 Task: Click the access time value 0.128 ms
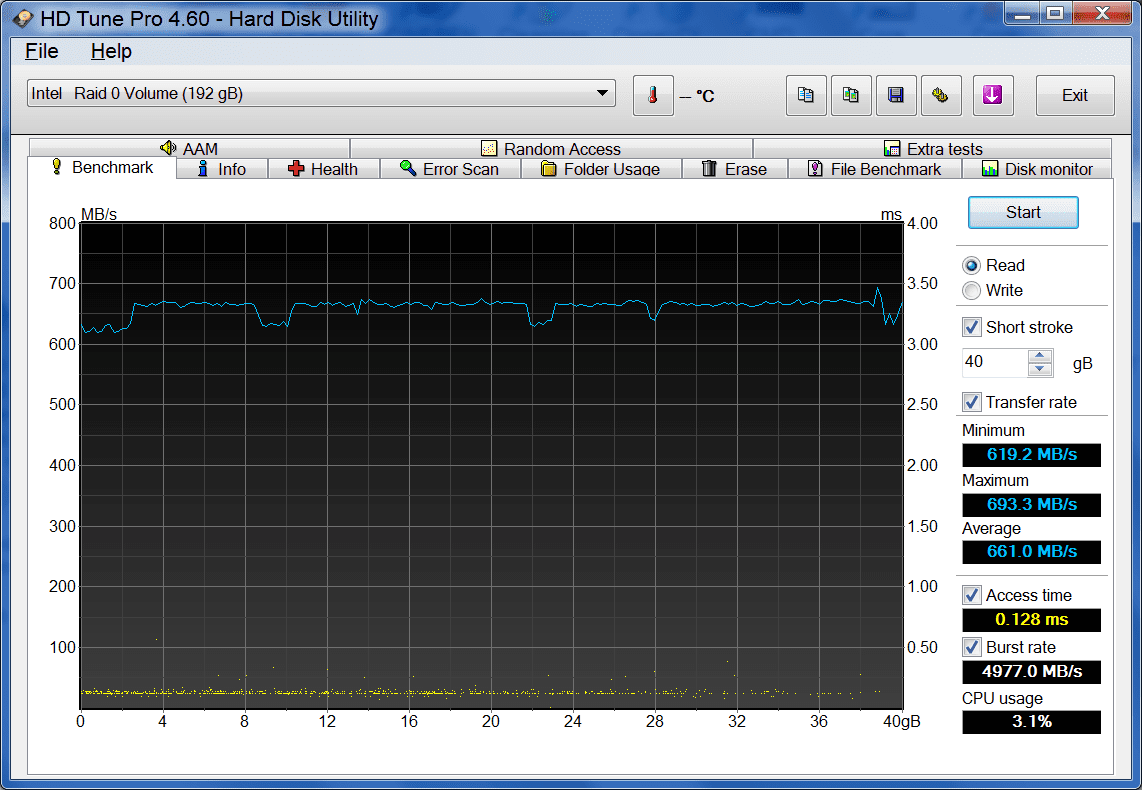[1031, 620]
